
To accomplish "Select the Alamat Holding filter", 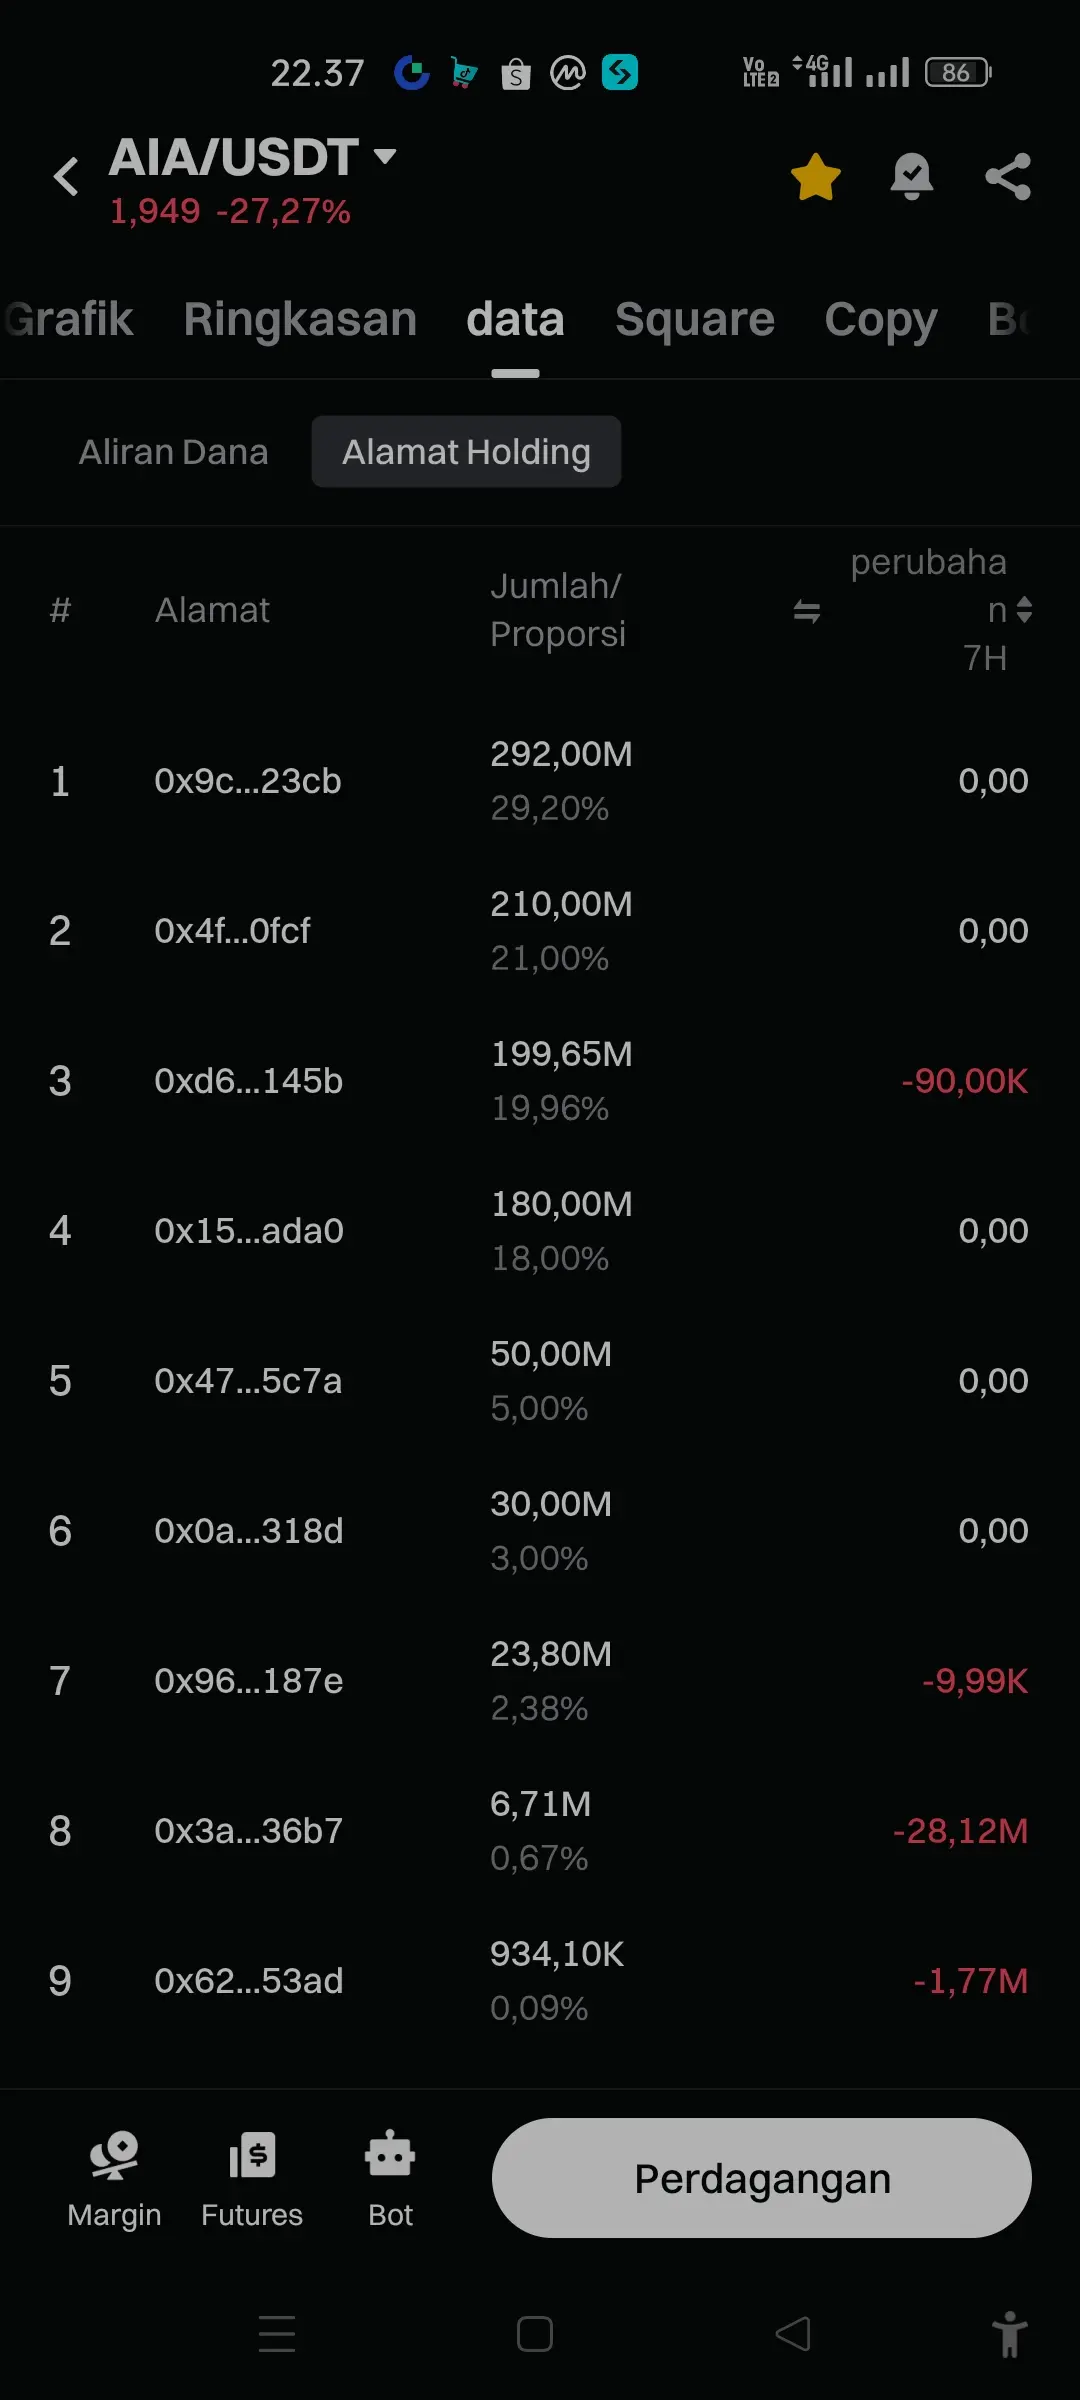I will 466,452.
